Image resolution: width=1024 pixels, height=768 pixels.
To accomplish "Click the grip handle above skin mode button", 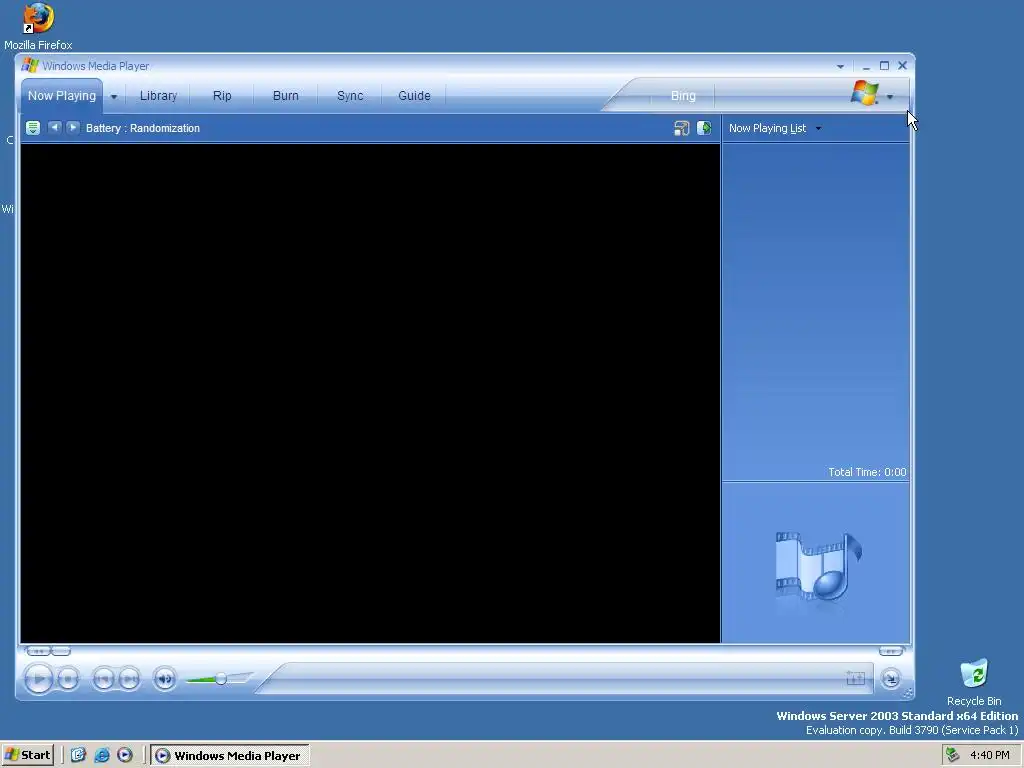I will coord(891,651).
